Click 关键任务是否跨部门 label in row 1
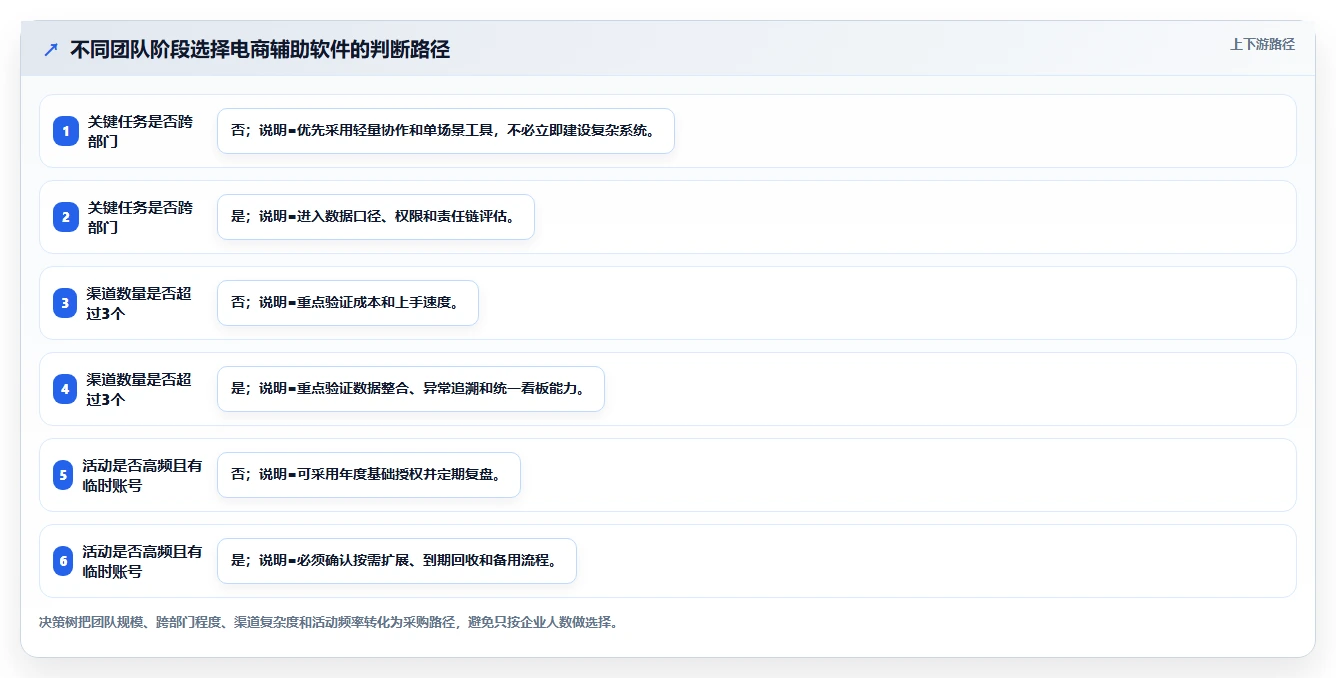1336x678 pixels. coord(140,131)
